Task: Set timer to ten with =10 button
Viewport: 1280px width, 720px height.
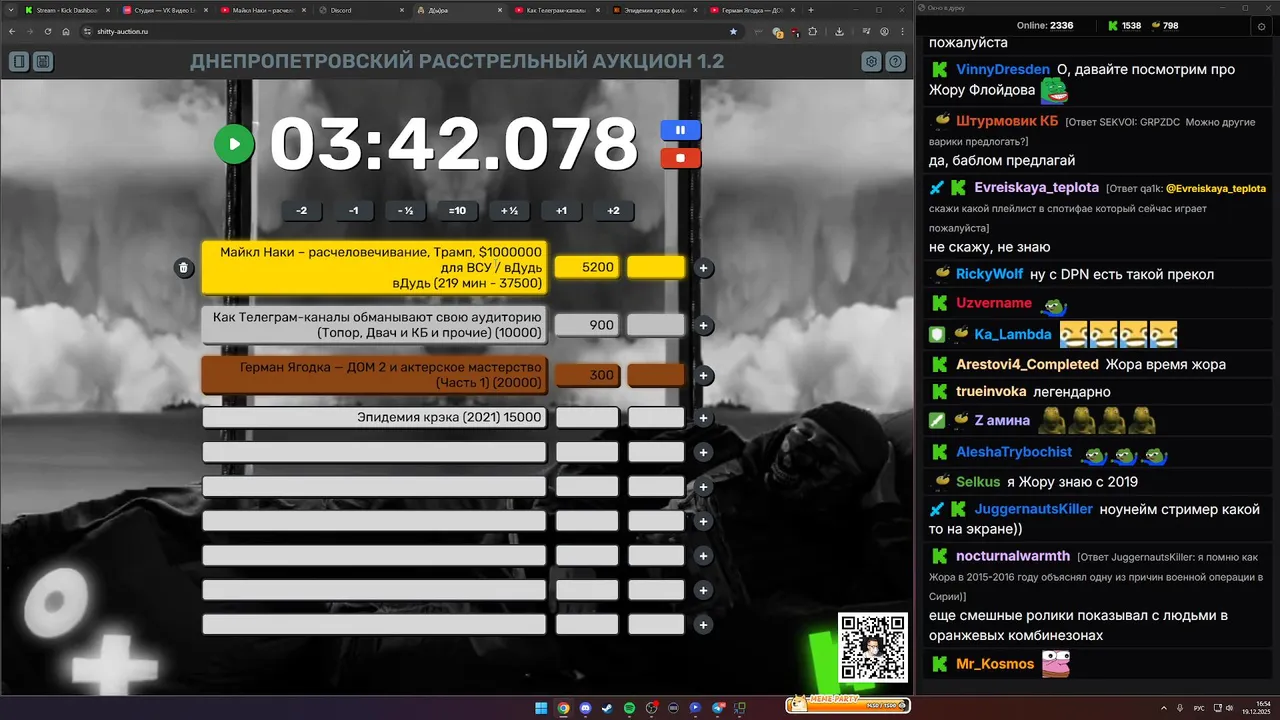Action: [457, 211]
